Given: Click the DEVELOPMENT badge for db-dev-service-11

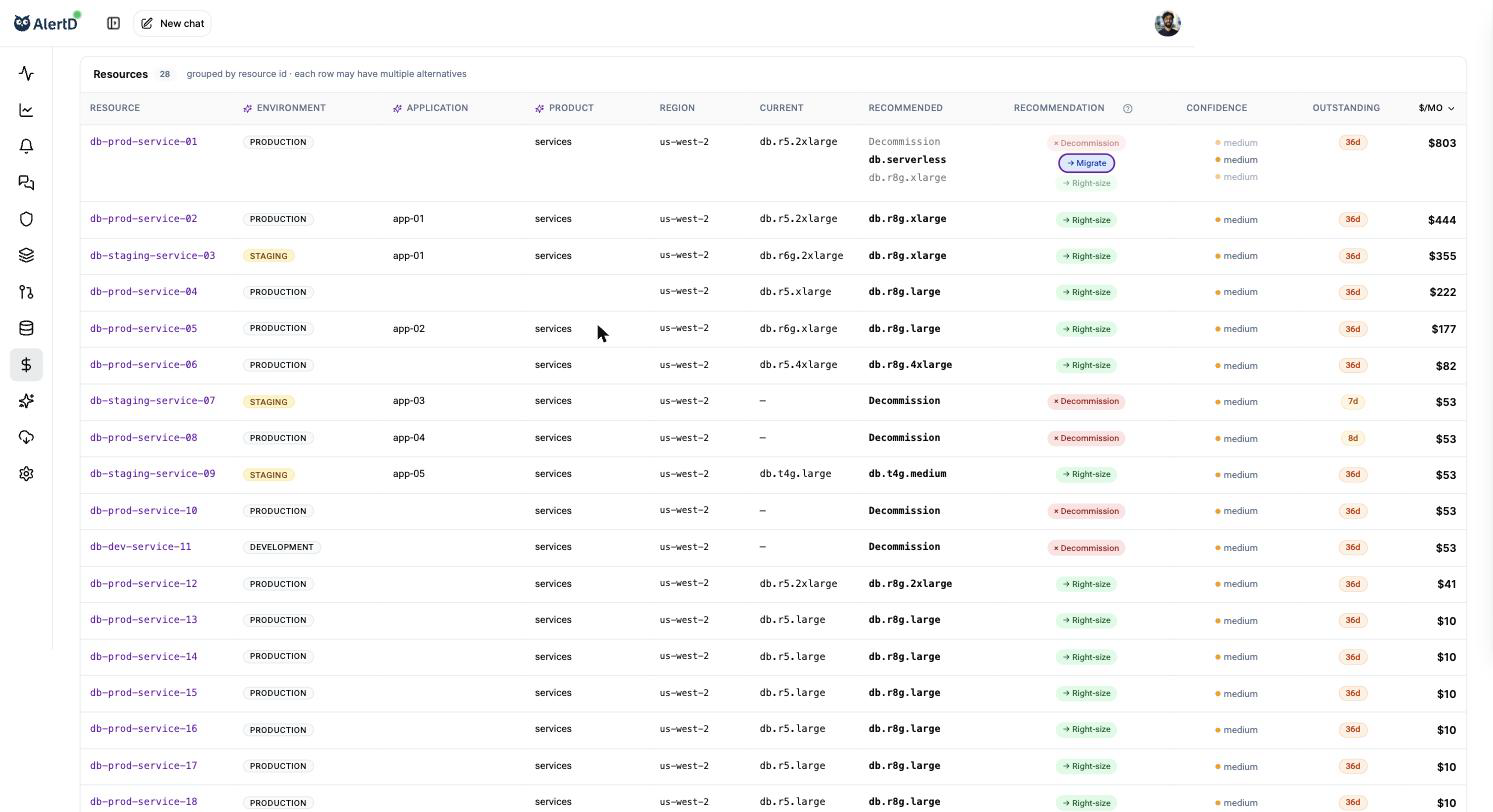Looking at the screenshot, I should click(x=281, y=547).
